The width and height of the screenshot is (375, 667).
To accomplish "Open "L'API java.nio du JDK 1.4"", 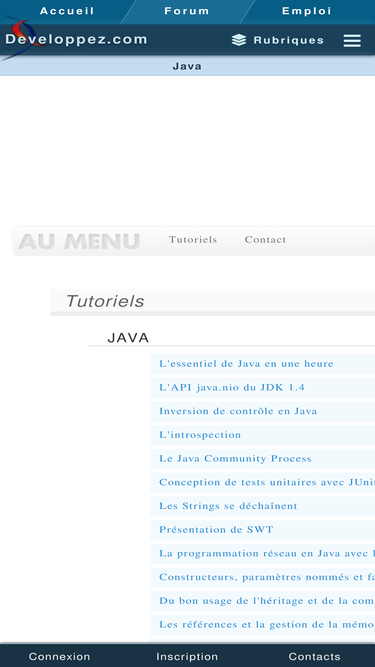I will pyautogui.click(x=232, y=388).
